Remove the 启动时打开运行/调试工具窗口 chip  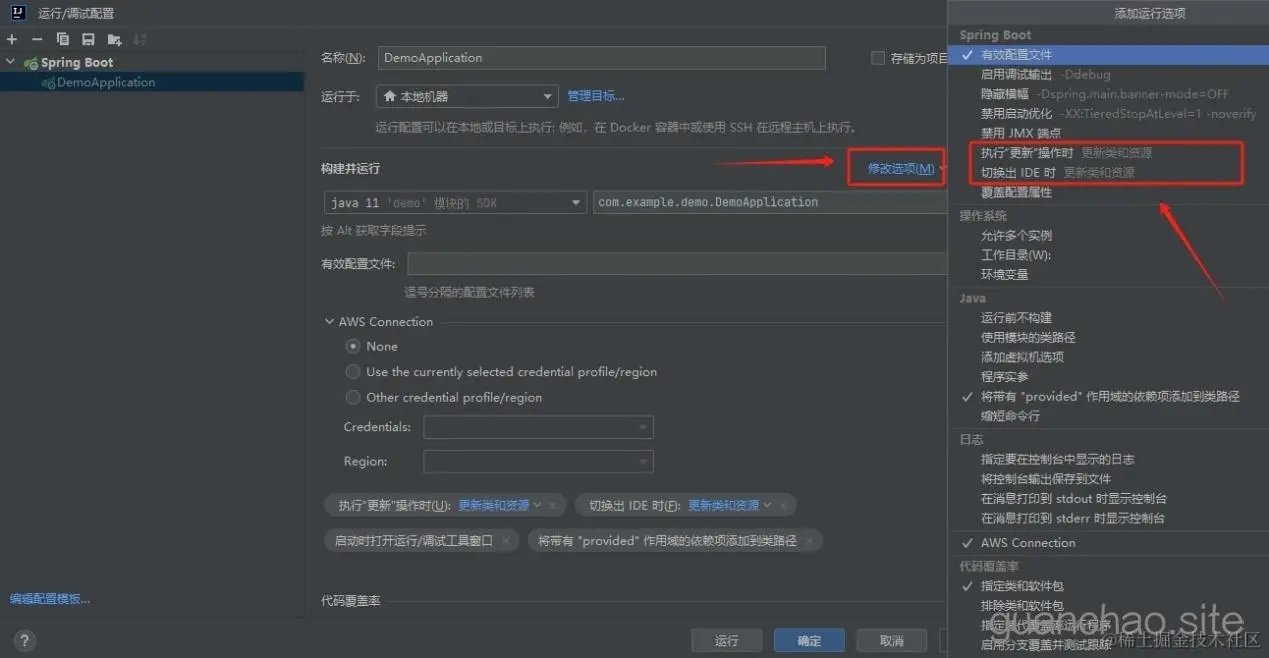pyautogui.click(x=506, y=541)
